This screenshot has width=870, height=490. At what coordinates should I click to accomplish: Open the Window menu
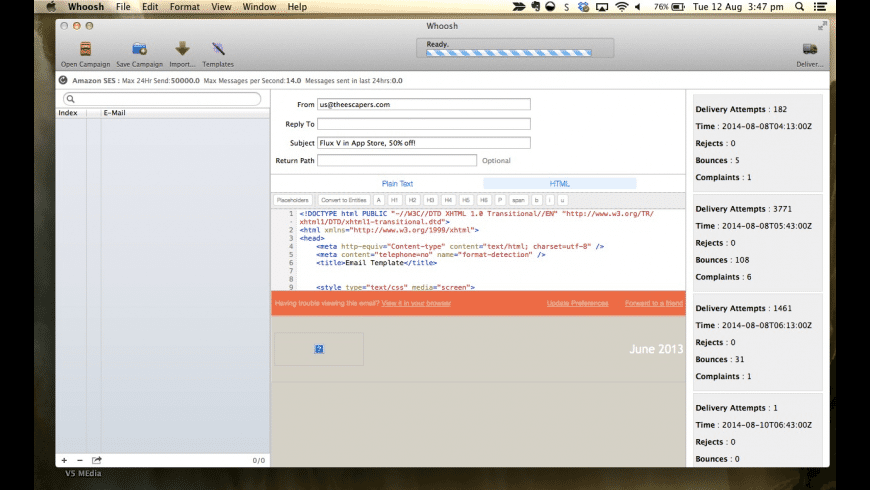259,7
